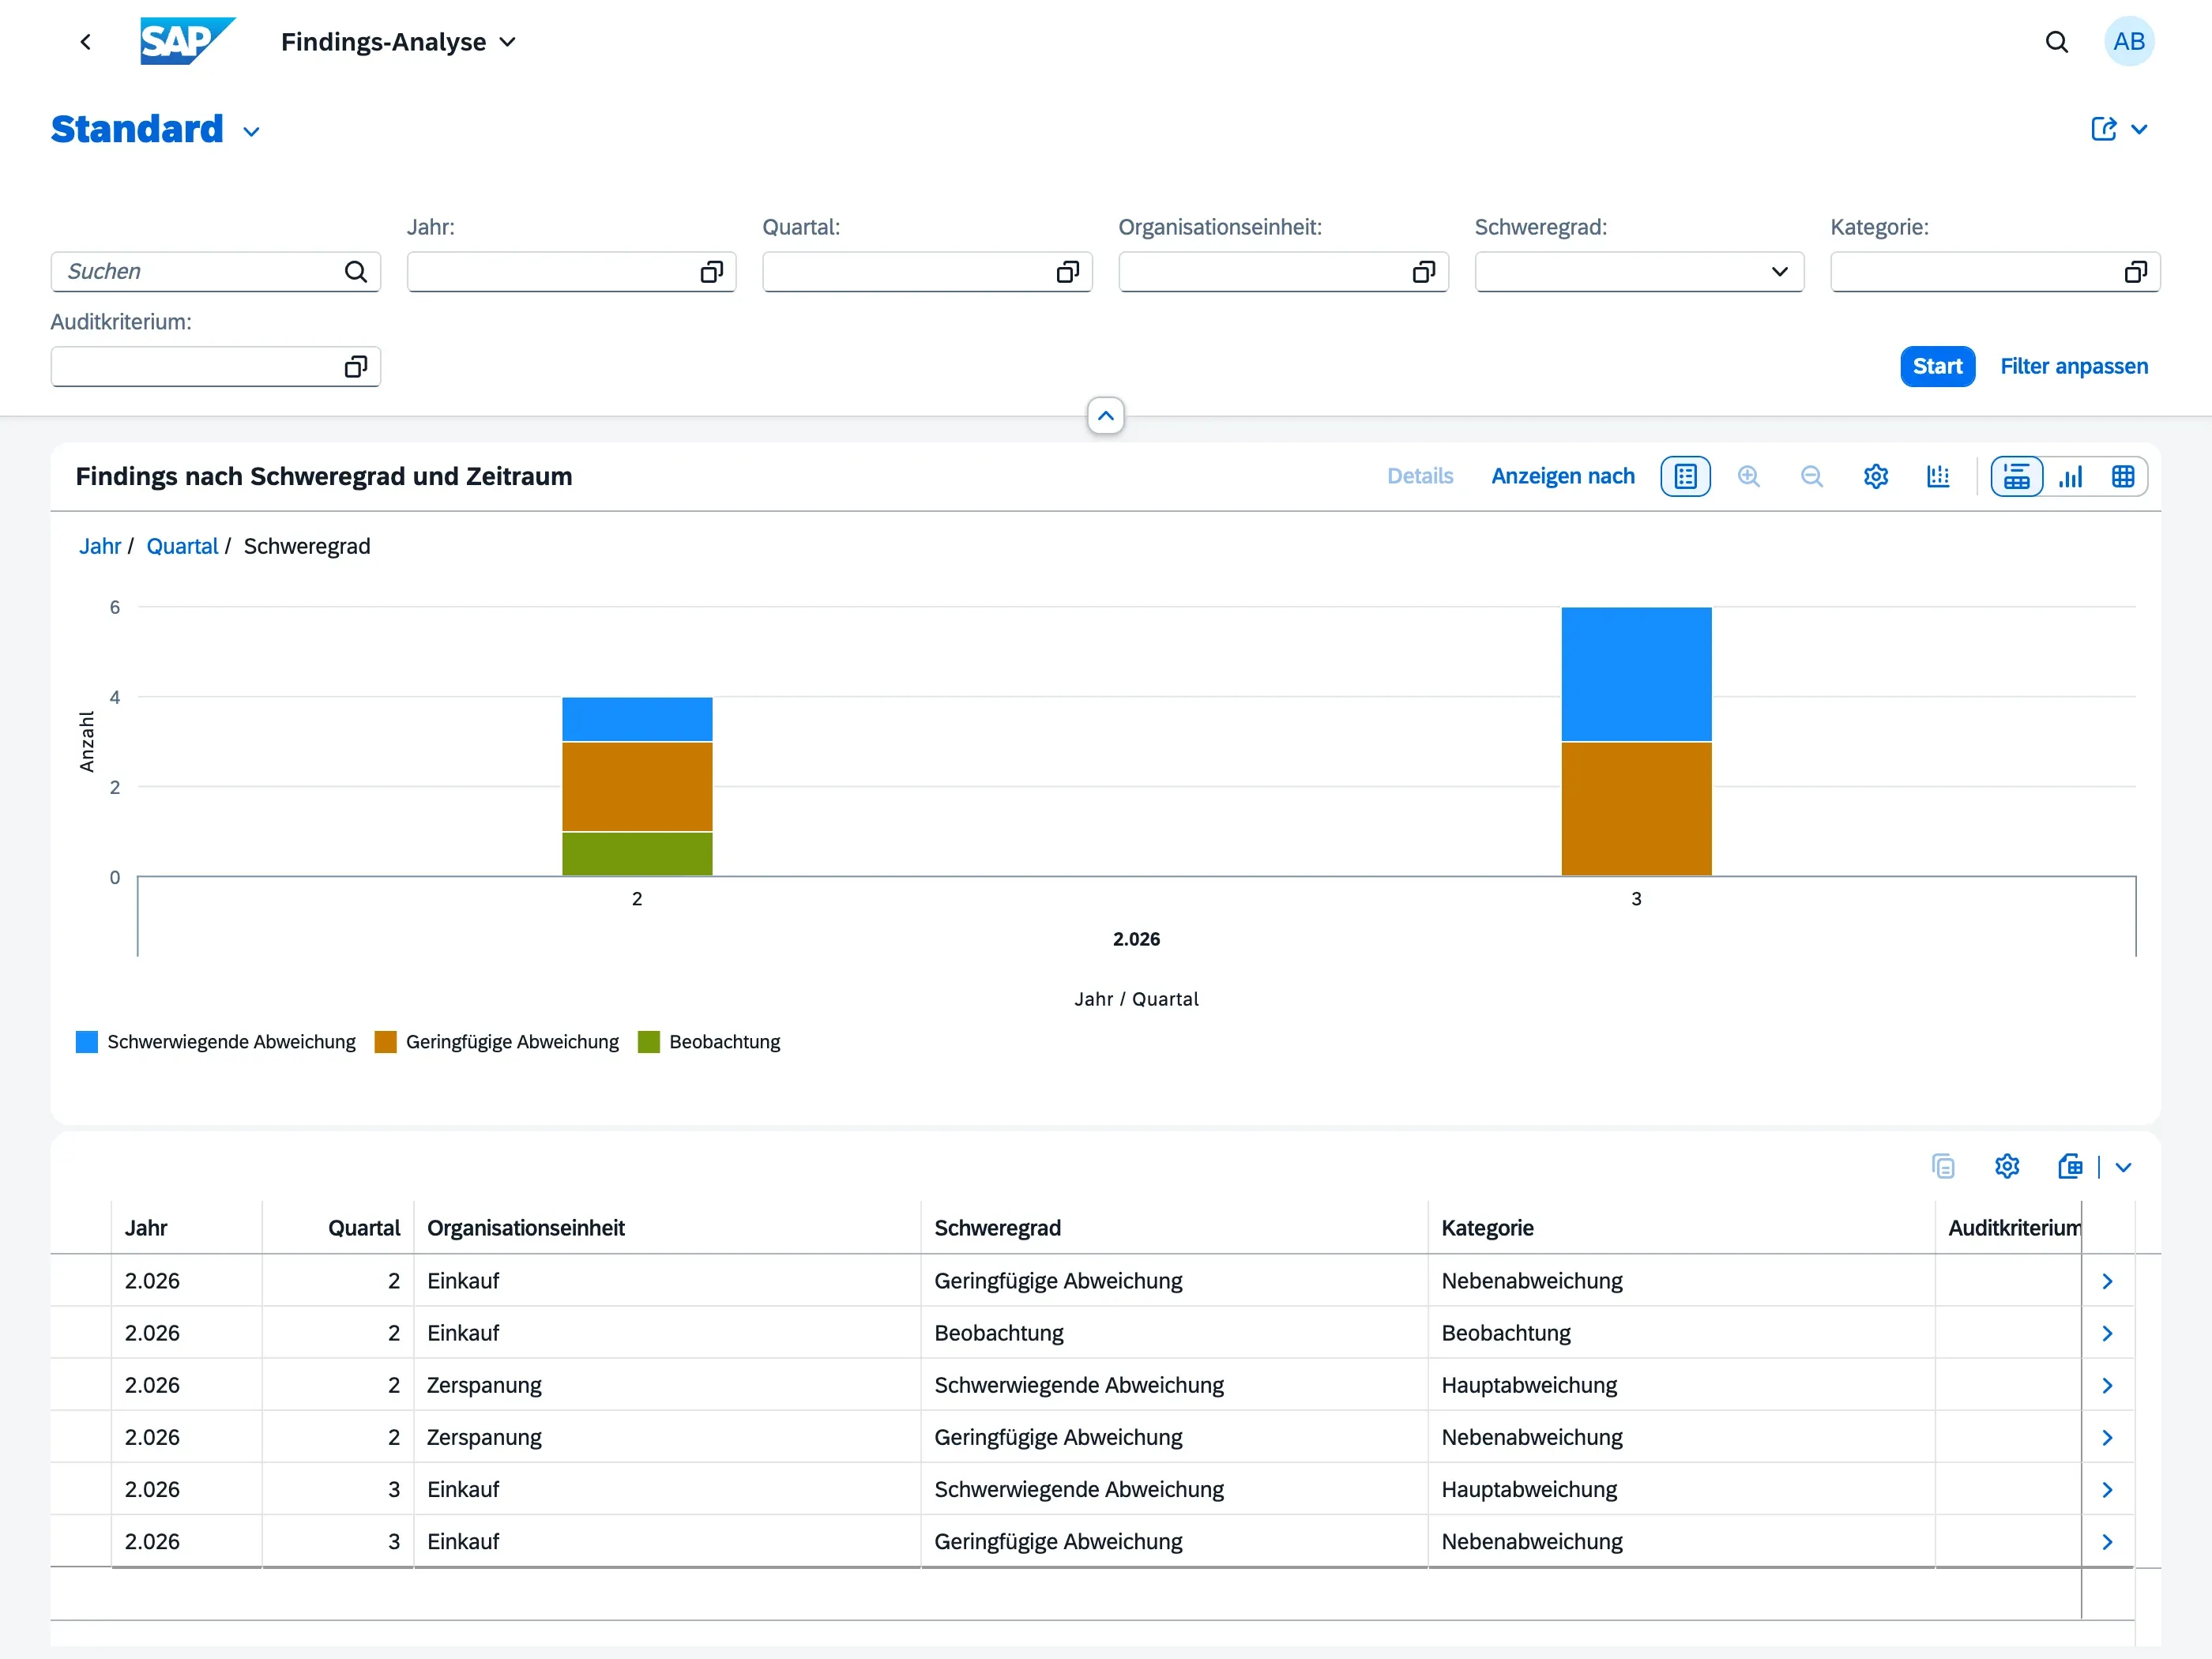
Task: Navigate into the Zerspanung Hauptabweichung row
Action: (2107, 1385)
